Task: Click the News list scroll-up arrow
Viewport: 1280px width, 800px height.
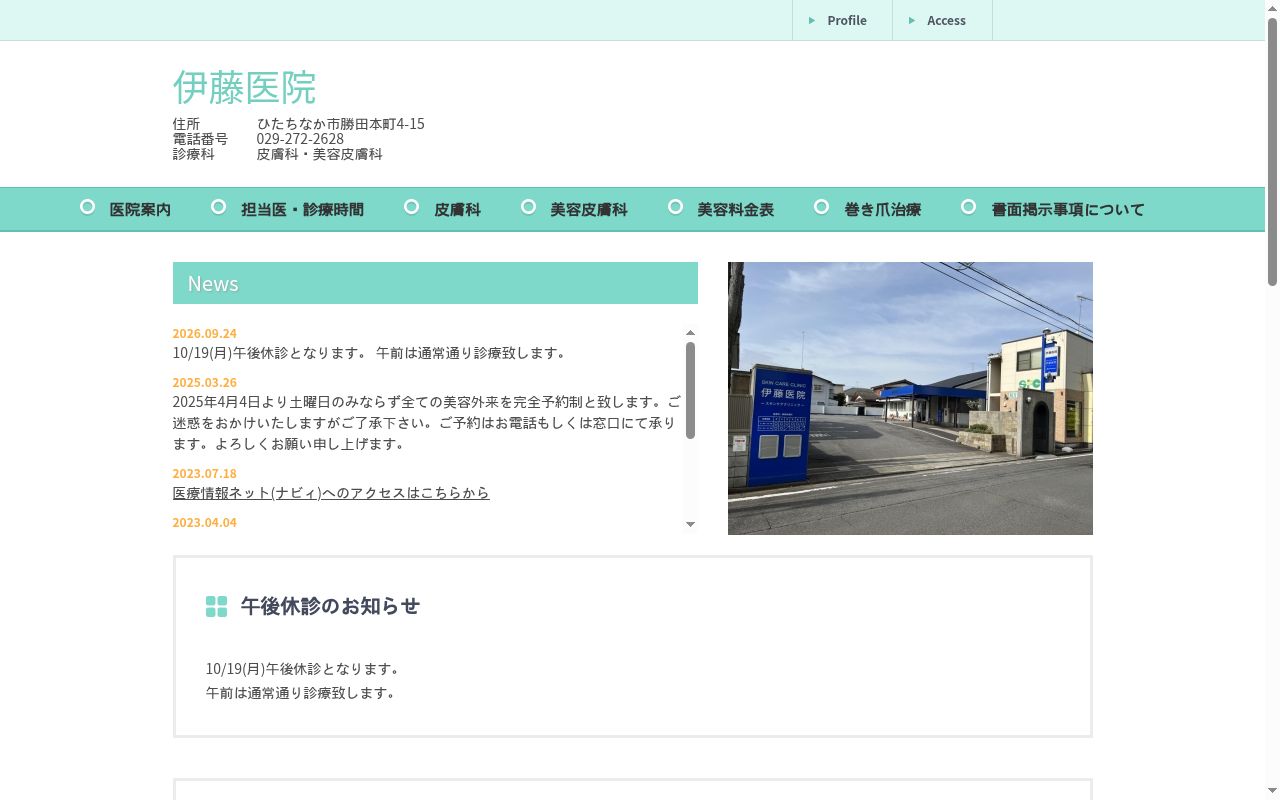Action: pyautogui.click(x=690, y=333)
